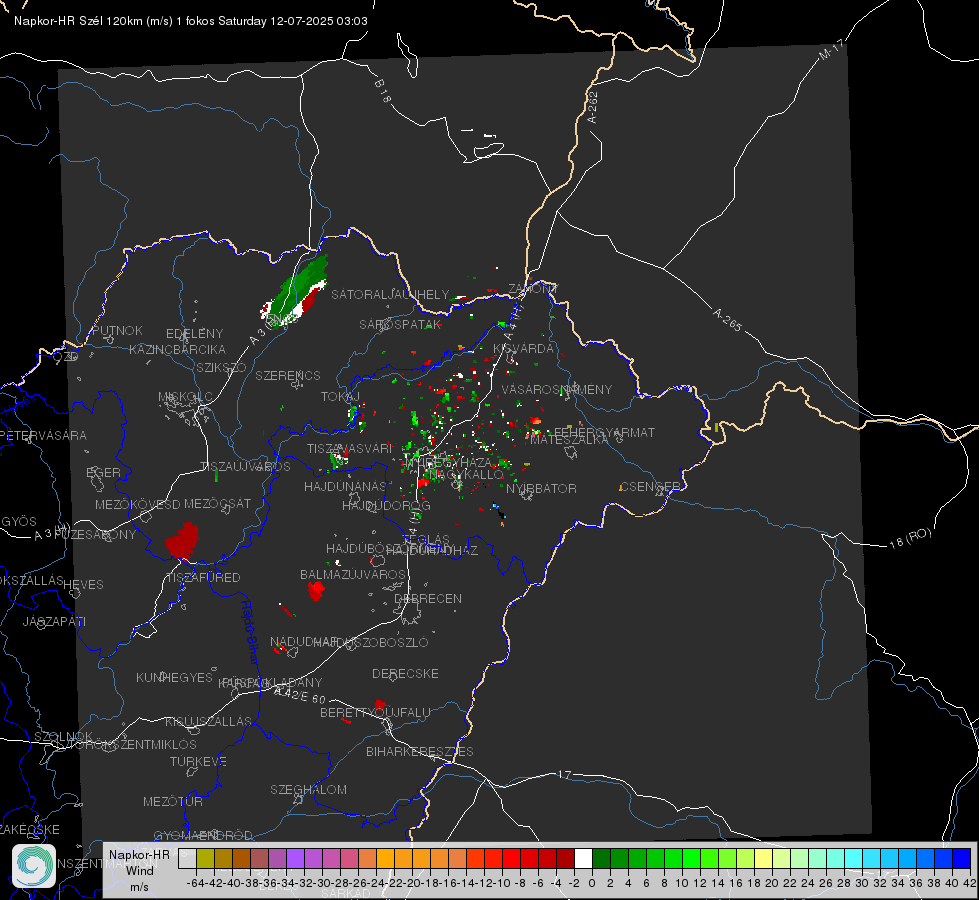
Task: Click the swirl logo icon in bottom-left corner
Action: [x=34, y=866]
